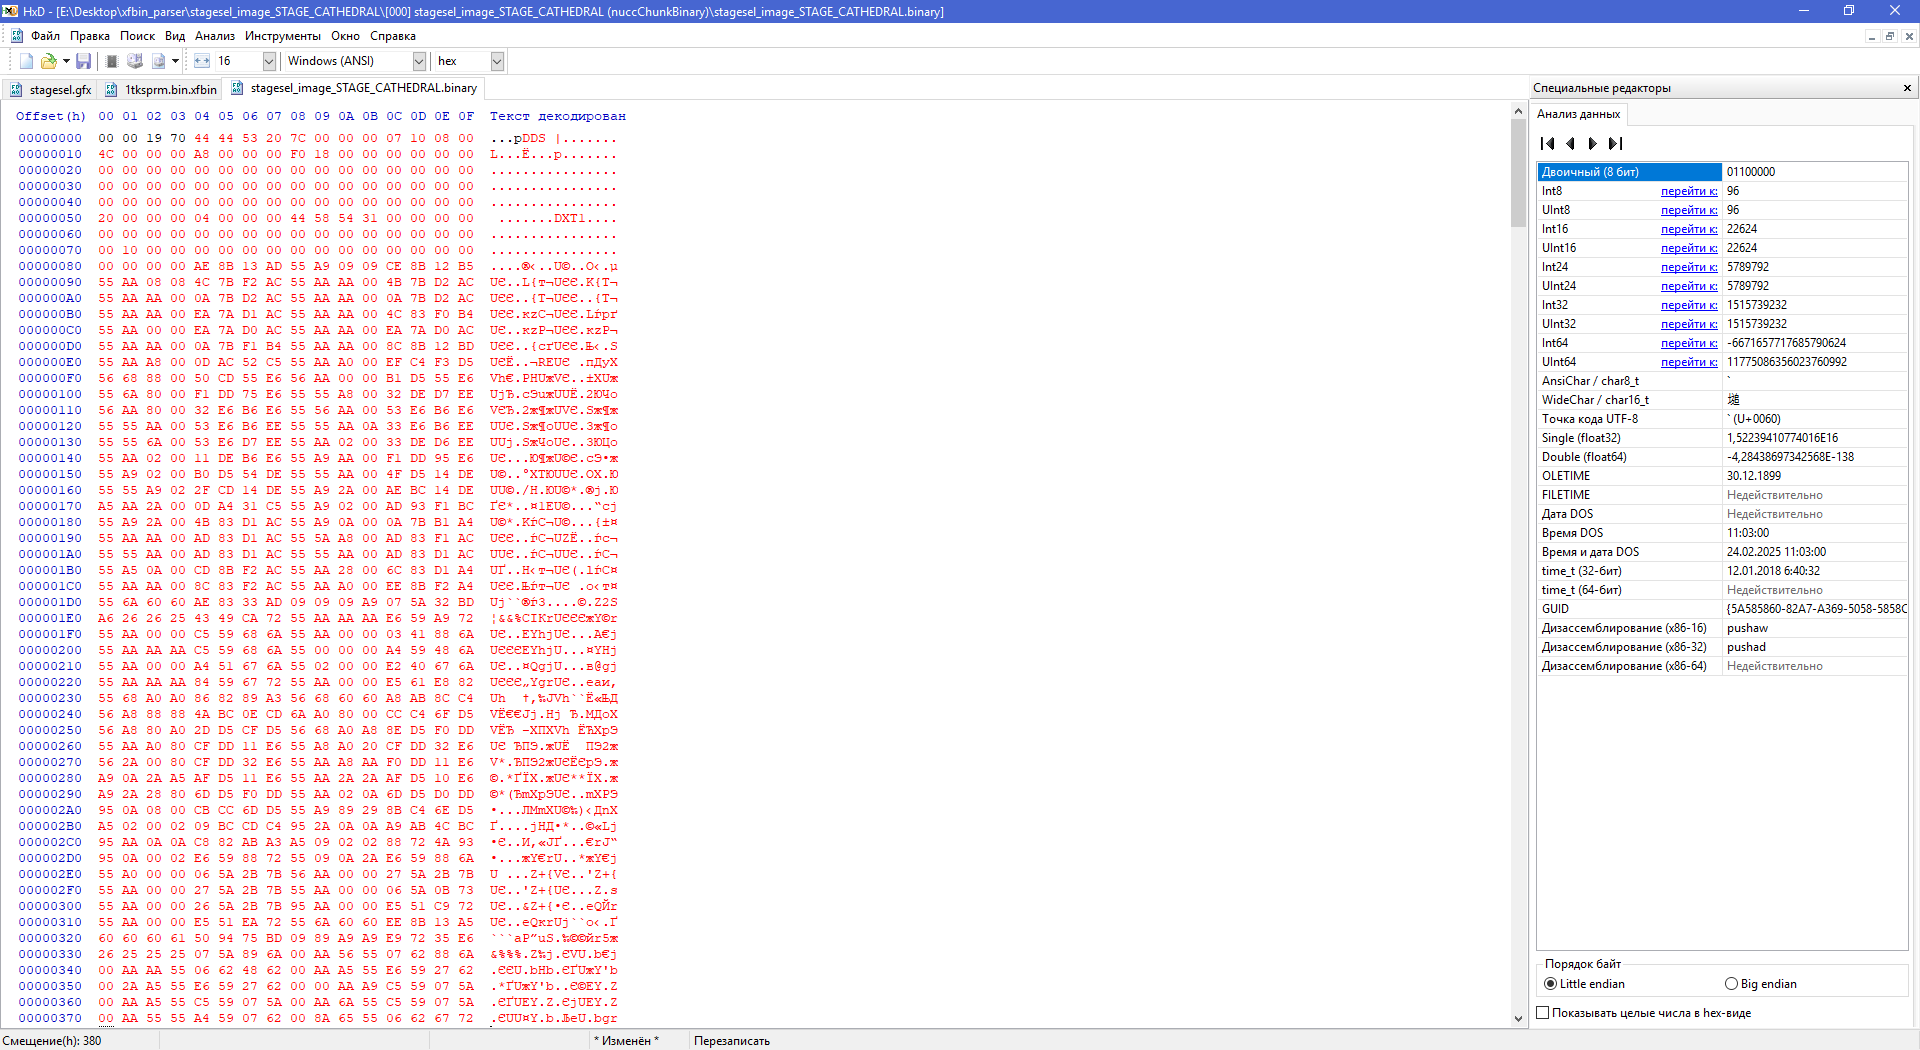1920x1050 pixels.
Task: Click the Double (float64) row label
Action: click(x=1584, y=457)
